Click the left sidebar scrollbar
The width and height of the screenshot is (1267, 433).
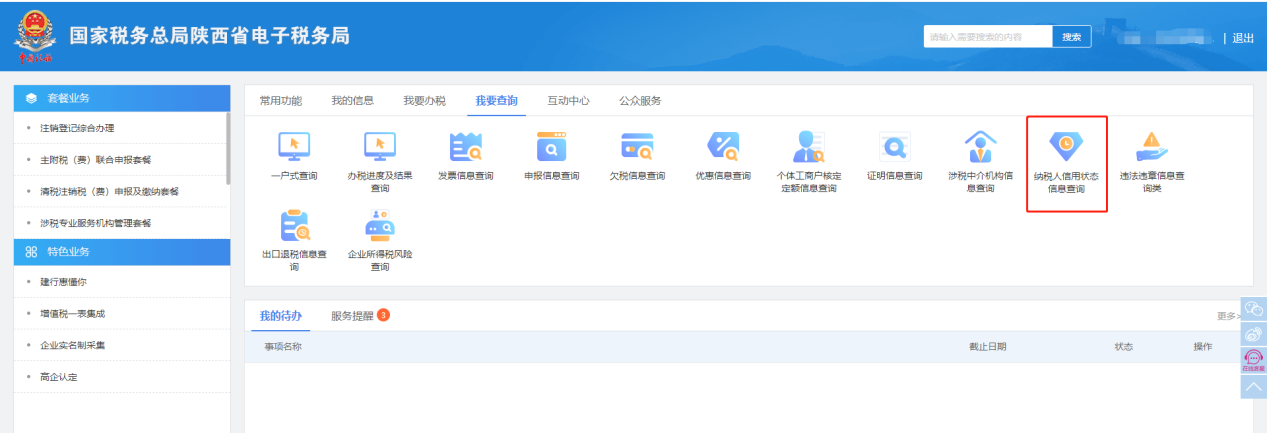[x=229, y=148]
